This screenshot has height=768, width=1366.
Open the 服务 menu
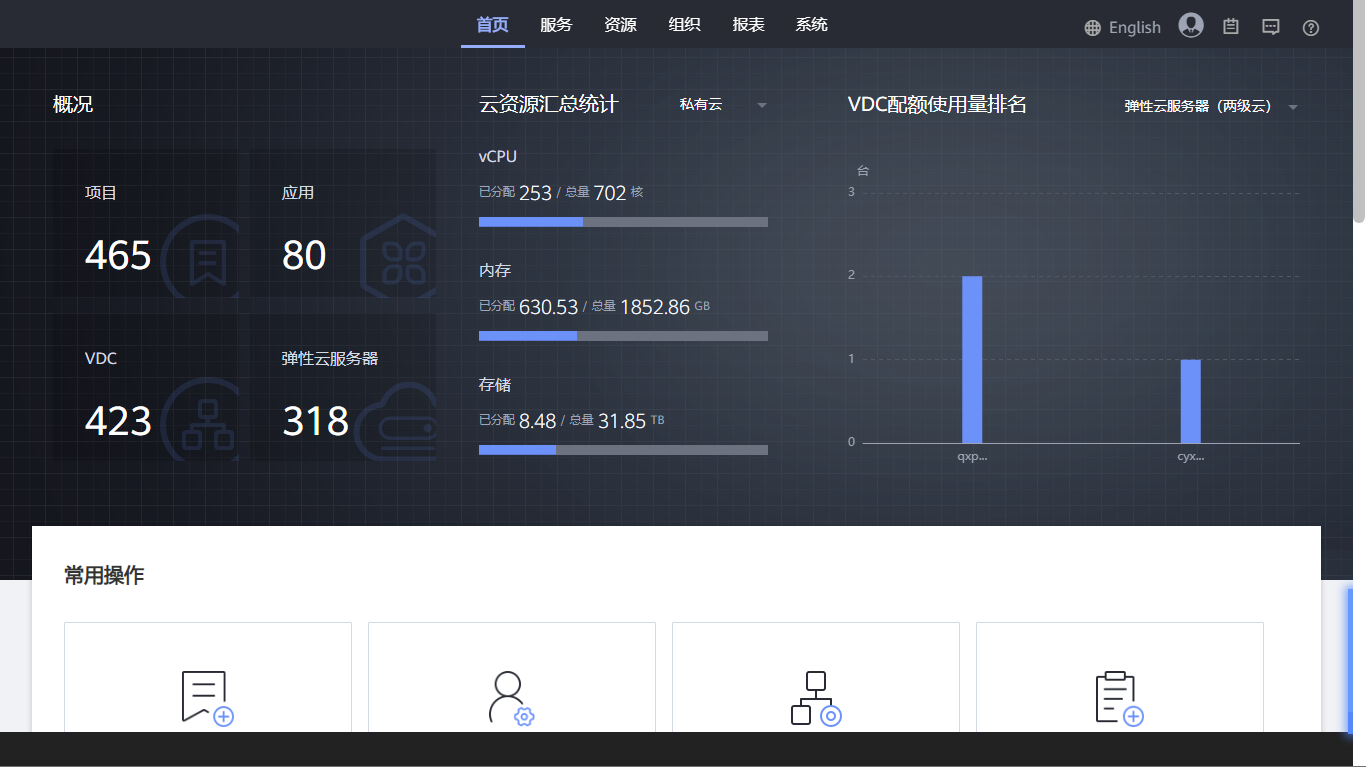coord(556,25)
